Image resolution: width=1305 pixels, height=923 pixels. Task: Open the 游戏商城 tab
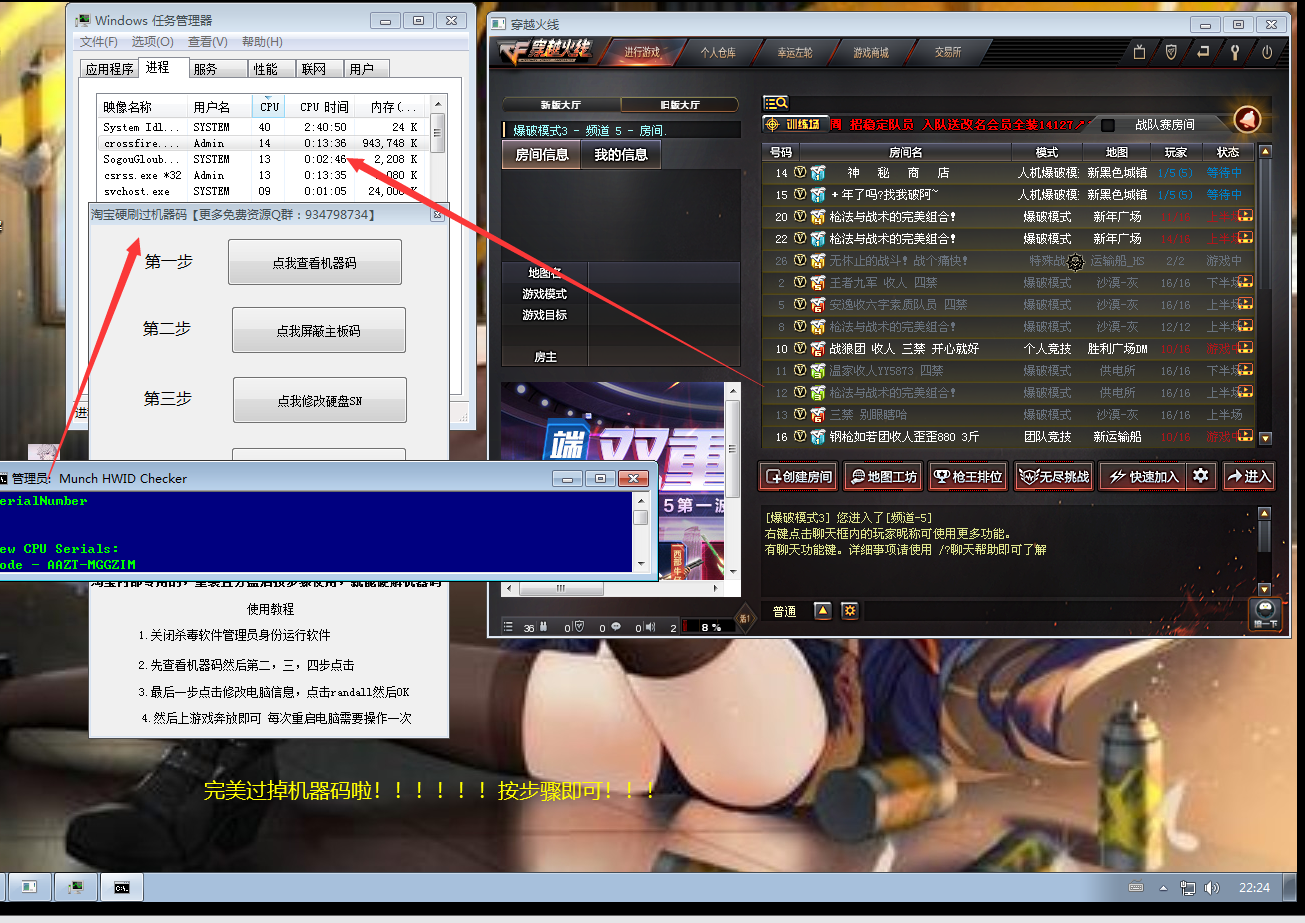click(x=870, y=52)
